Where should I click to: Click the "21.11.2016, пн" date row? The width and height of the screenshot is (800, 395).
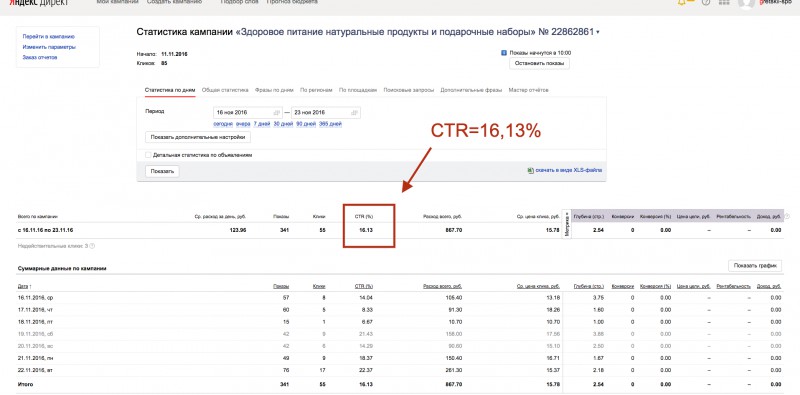point(35,358)
